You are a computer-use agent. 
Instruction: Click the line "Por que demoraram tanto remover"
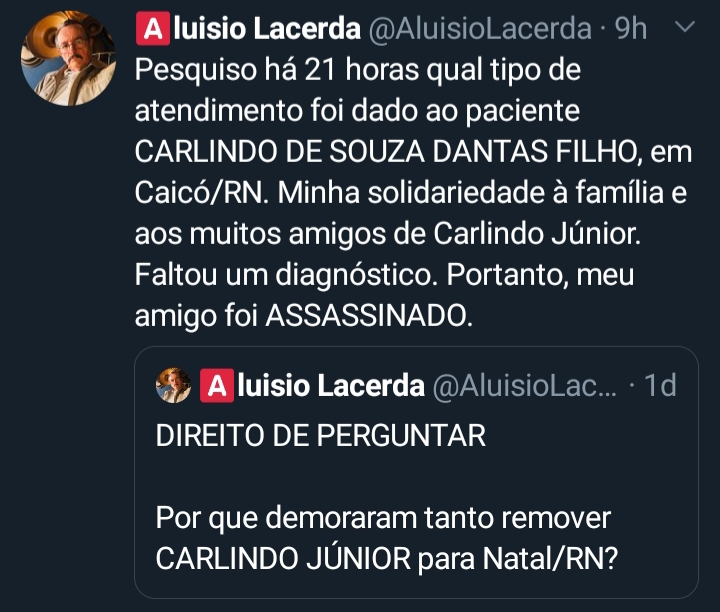pos(383,520)
